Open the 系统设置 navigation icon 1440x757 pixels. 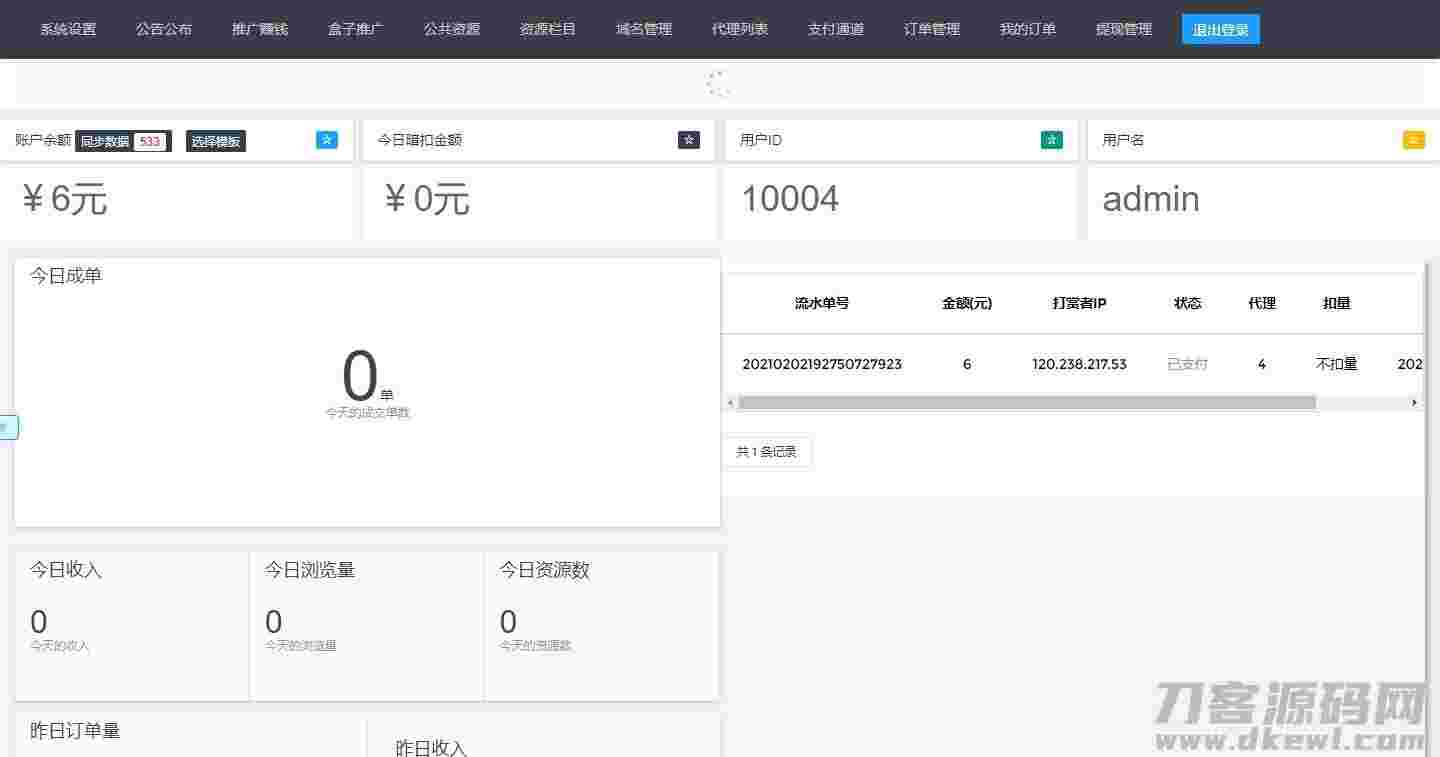tap(67, 28)
